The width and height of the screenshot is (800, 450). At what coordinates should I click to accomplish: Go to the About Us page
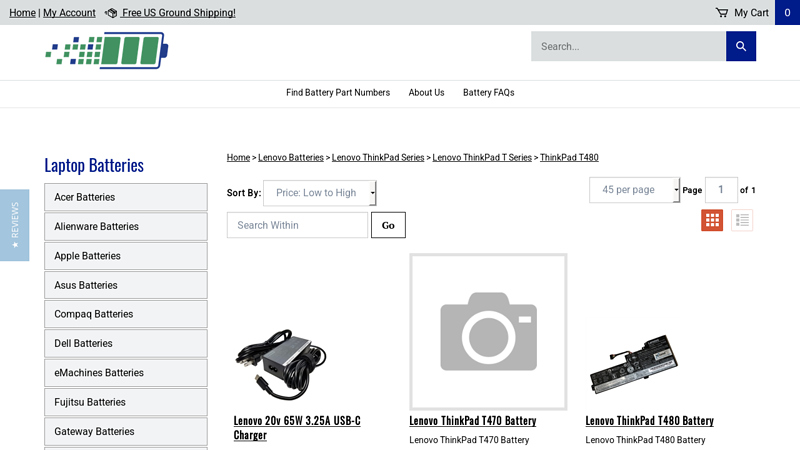(x=426, y=93)
